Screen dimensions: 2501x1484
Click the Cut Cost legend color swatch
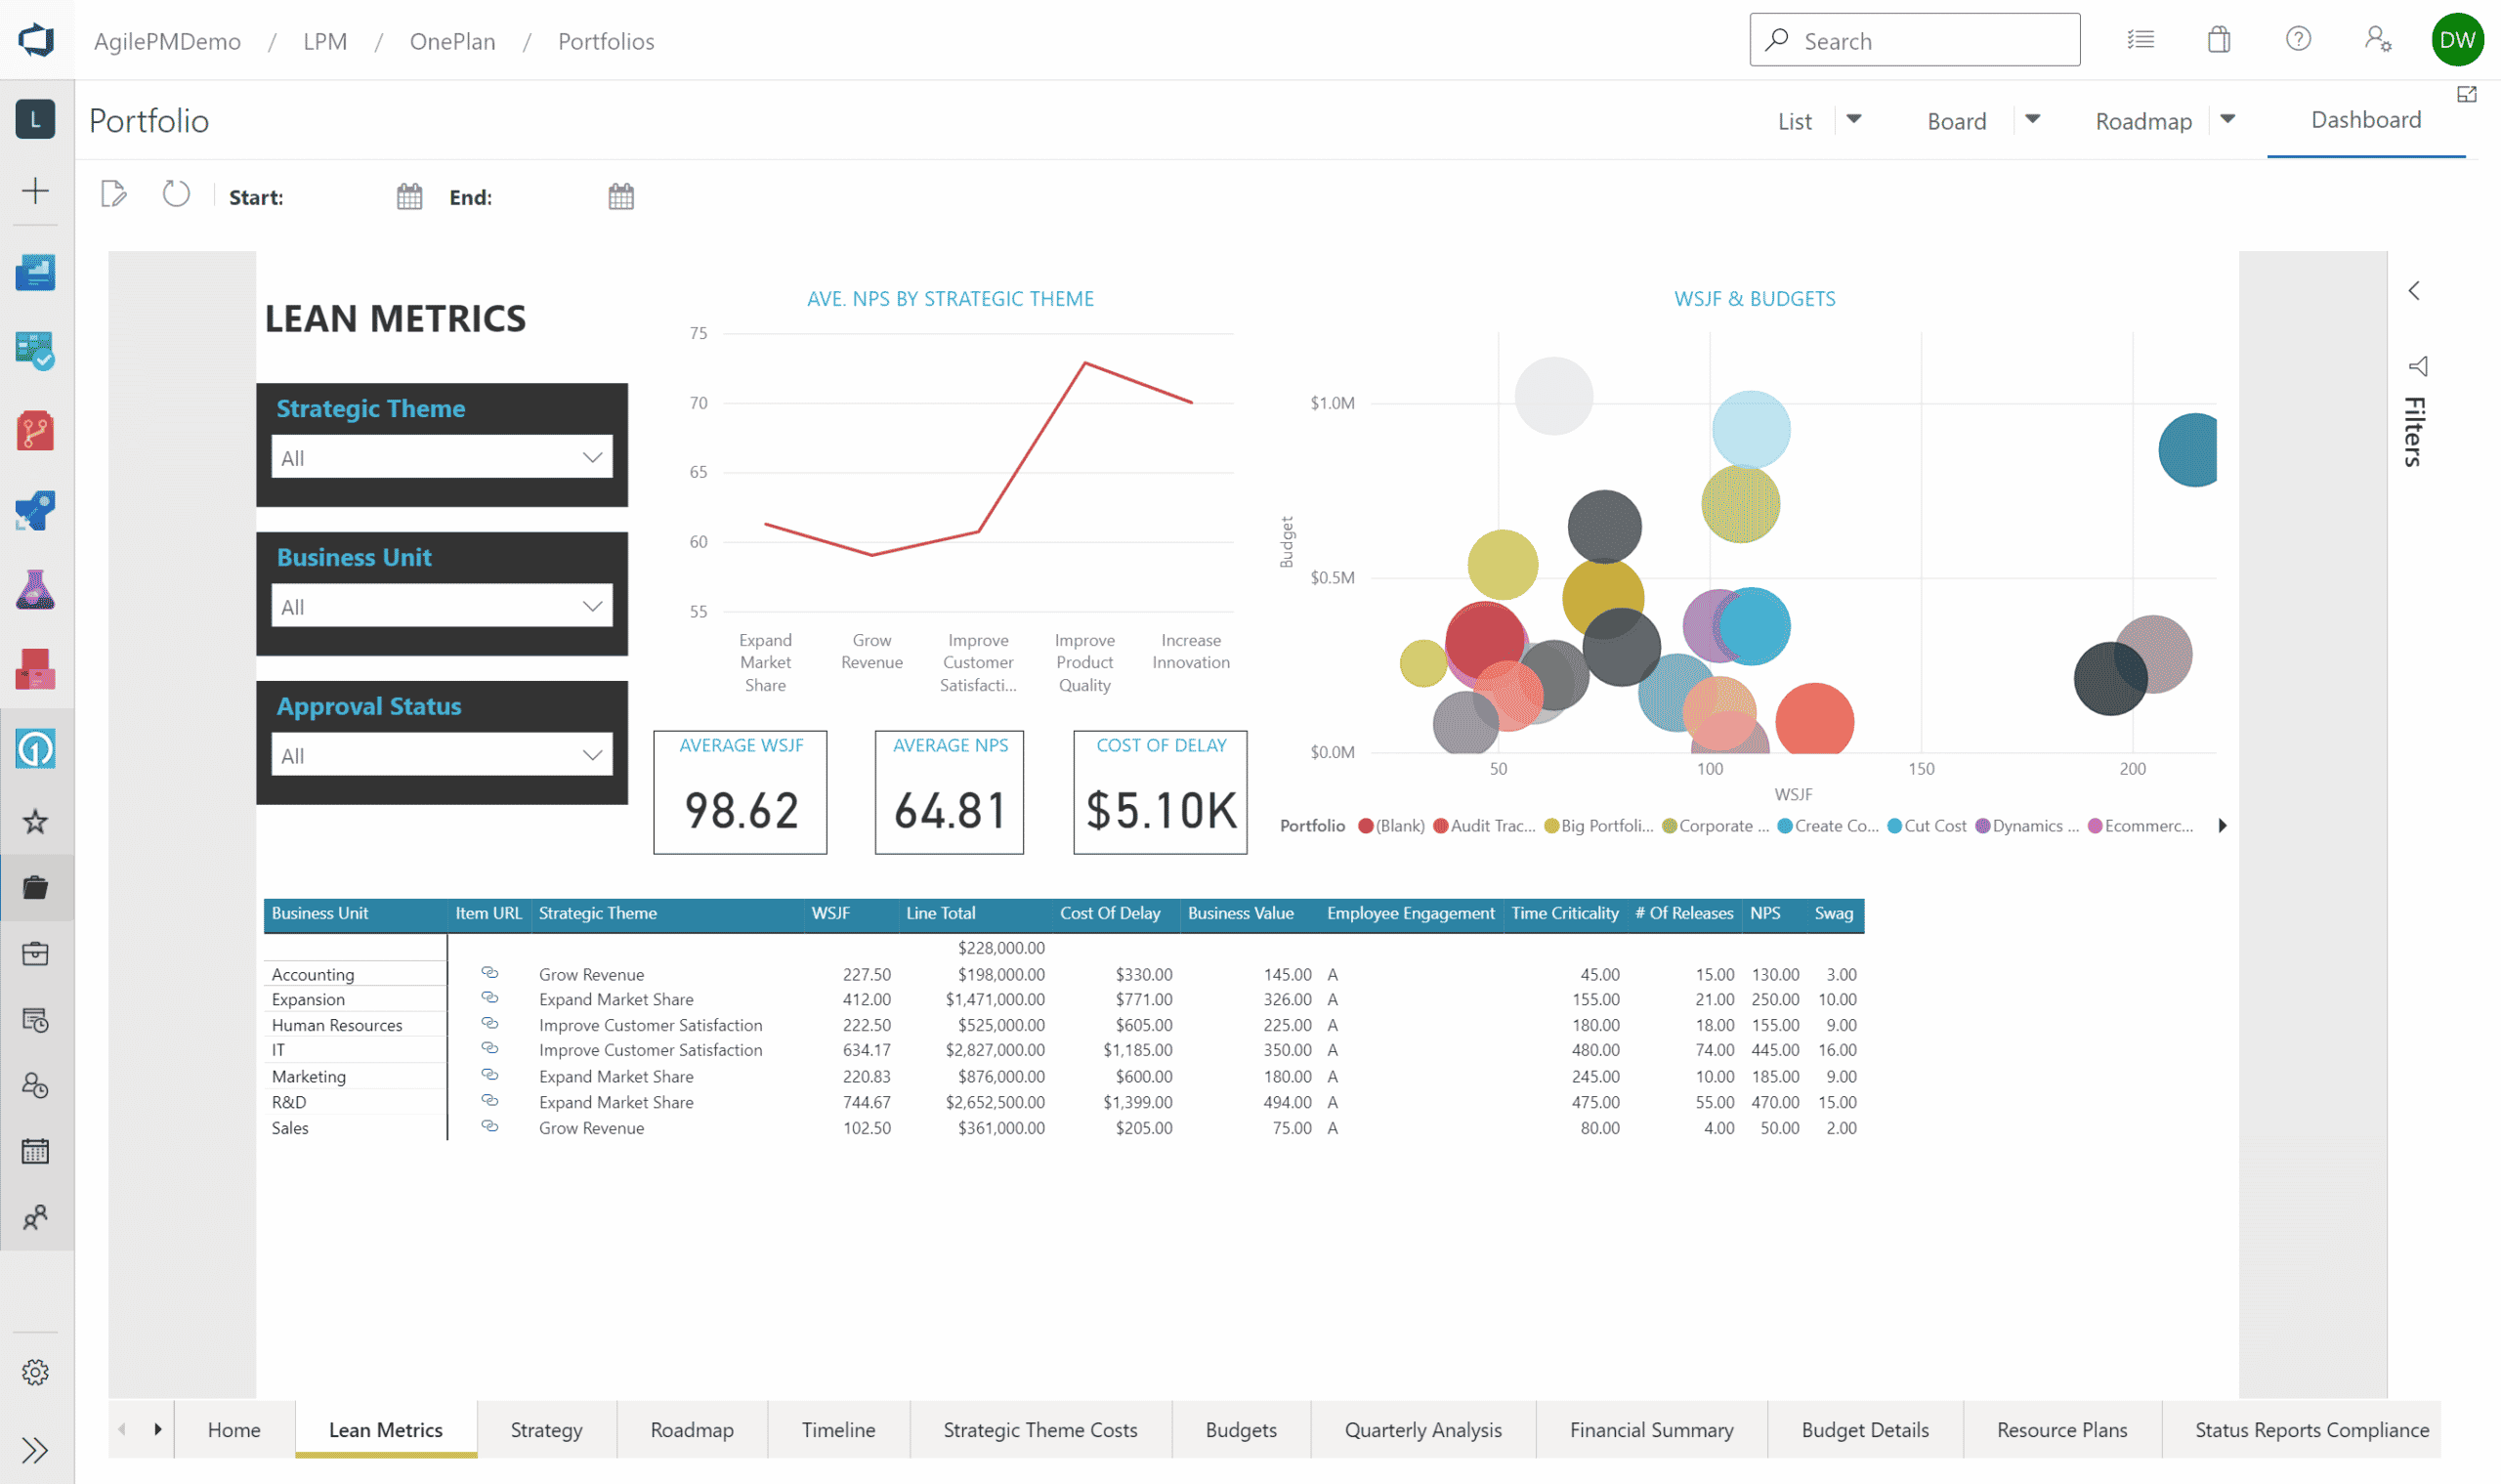click(1894, 826)
